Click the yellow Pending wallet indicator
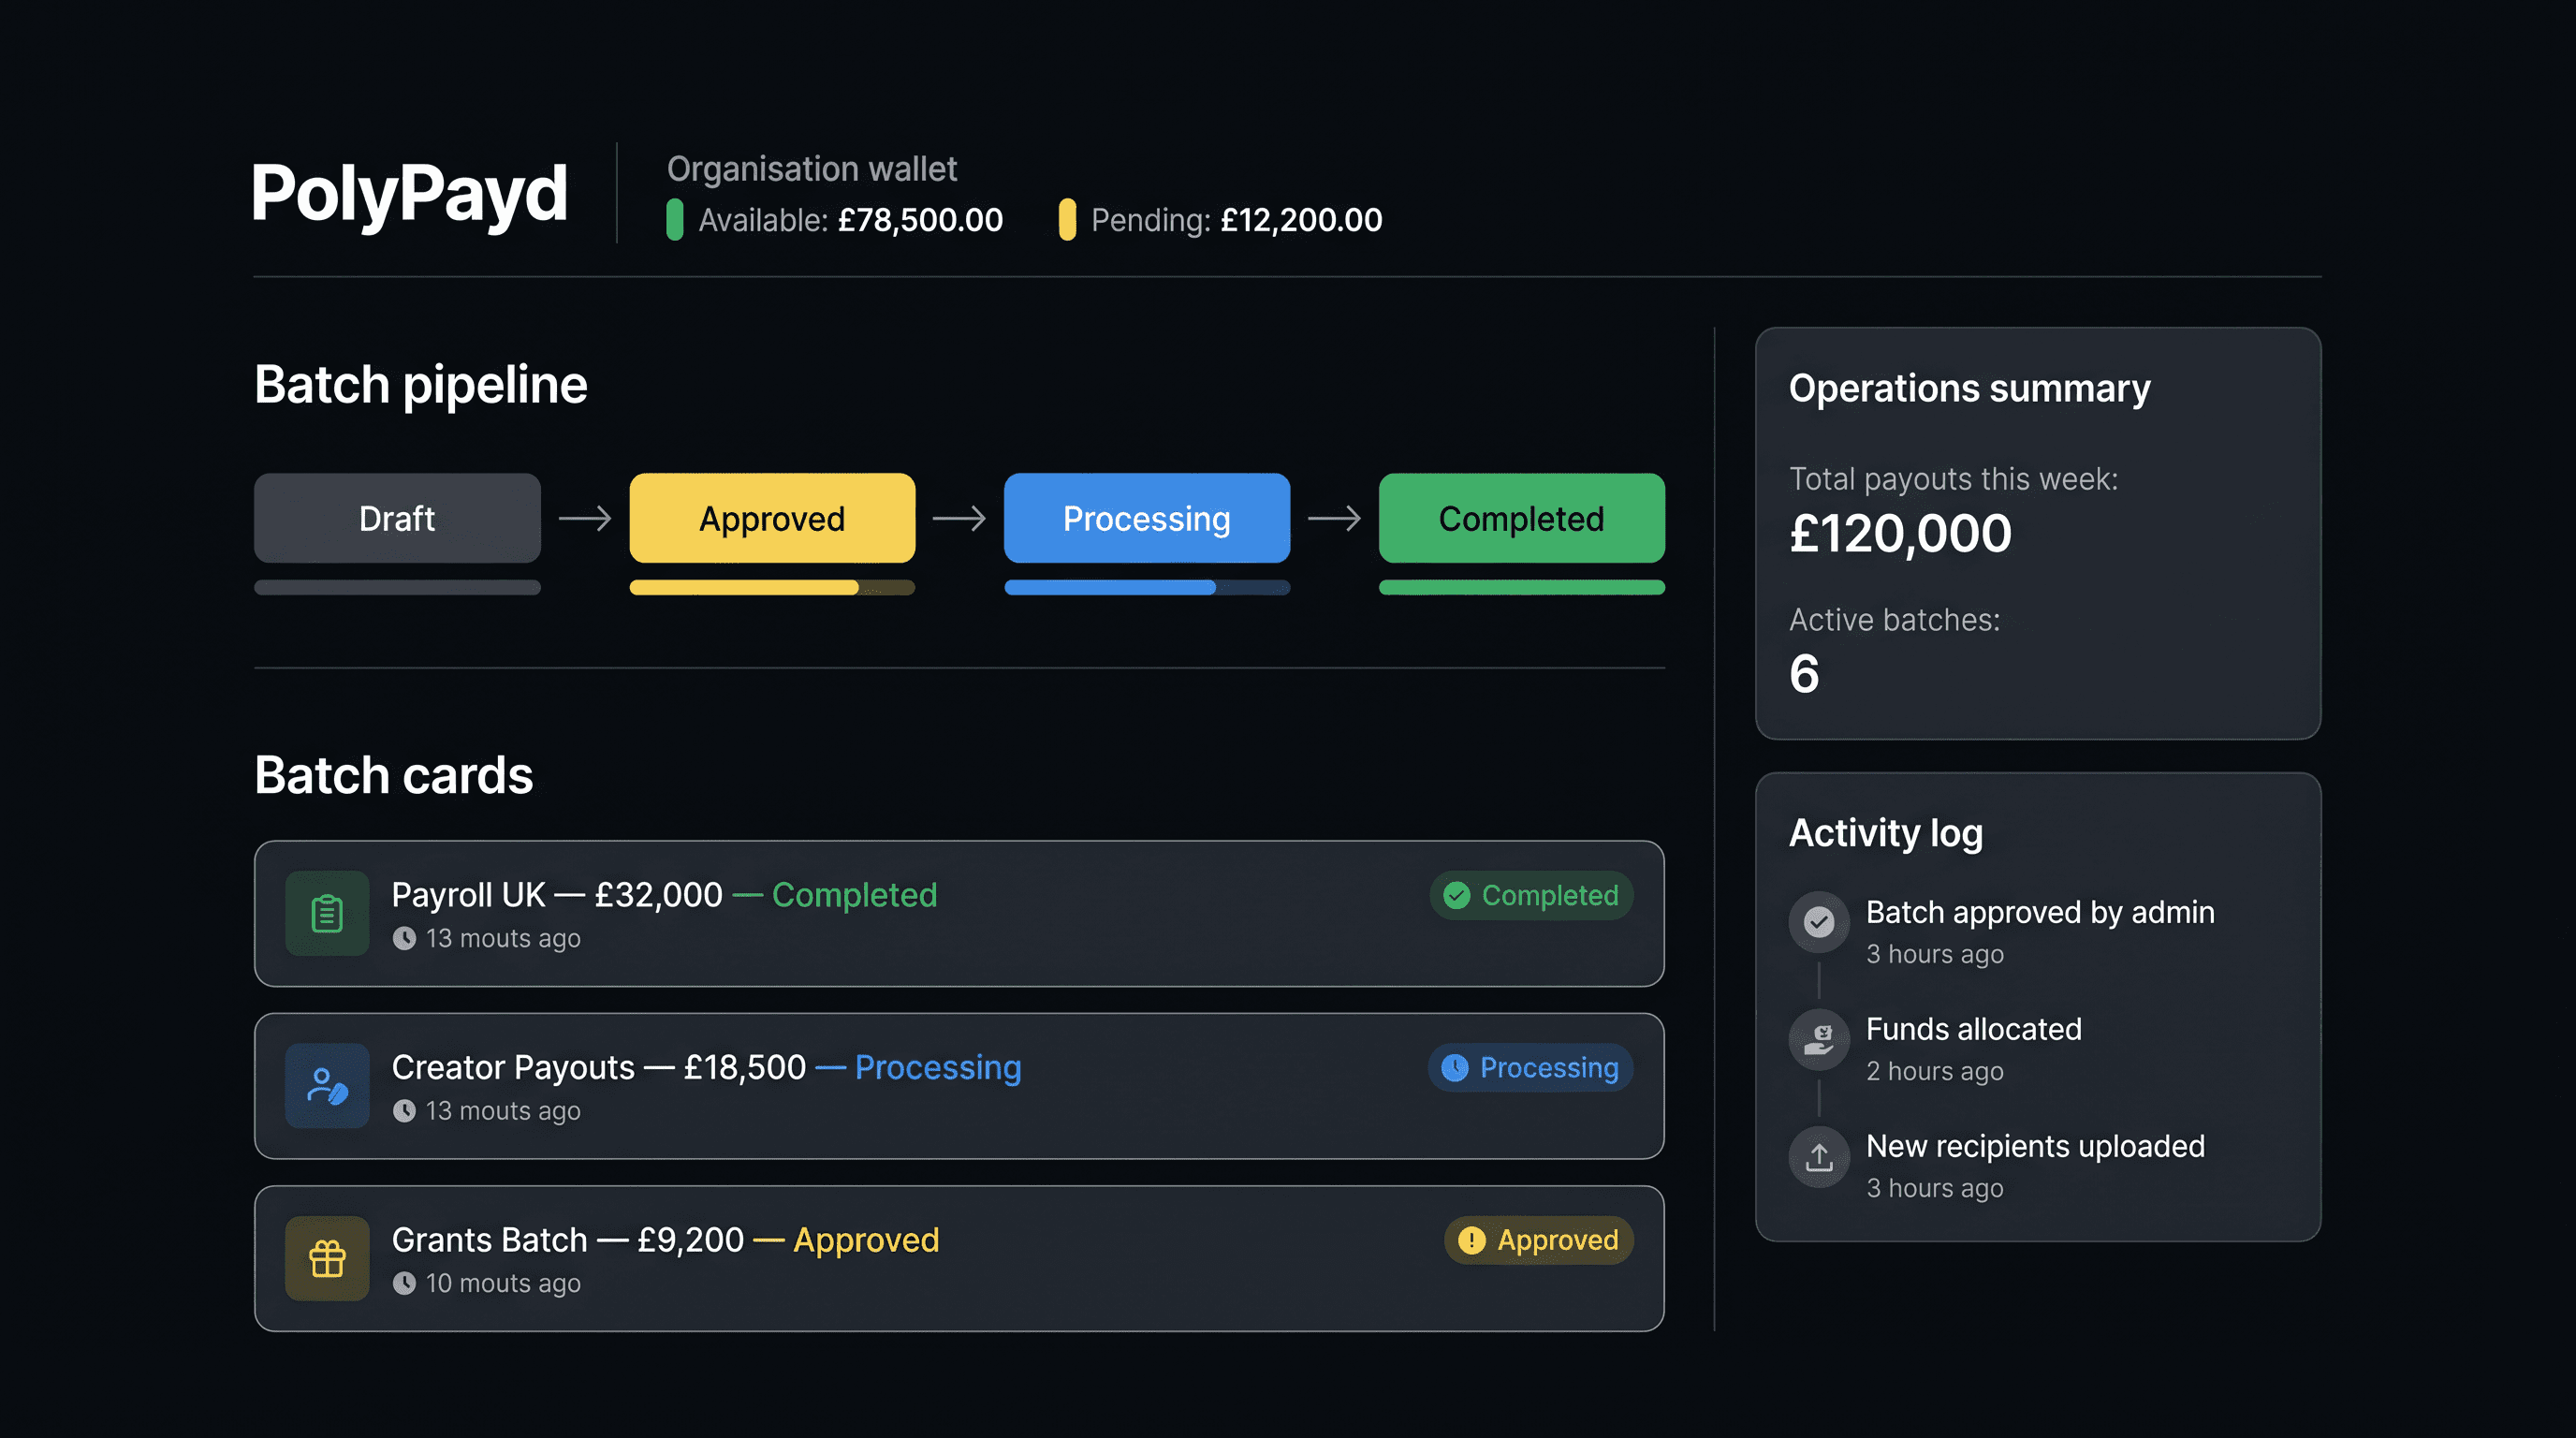 tap(1069, 219)
